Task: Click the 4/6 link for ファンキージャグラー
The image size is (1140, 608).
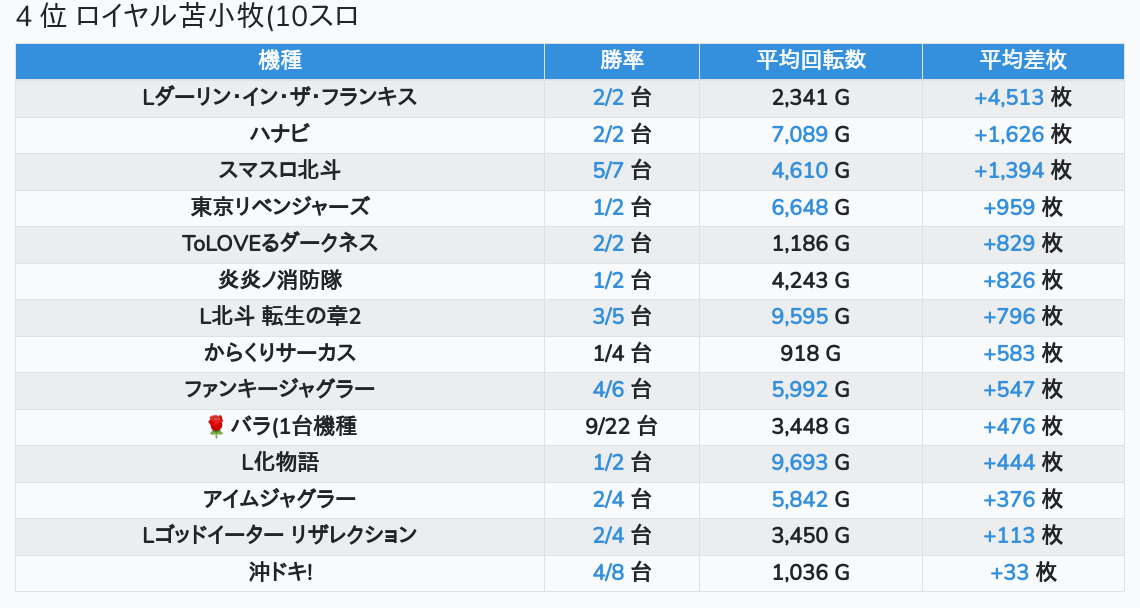Action: 608,390
